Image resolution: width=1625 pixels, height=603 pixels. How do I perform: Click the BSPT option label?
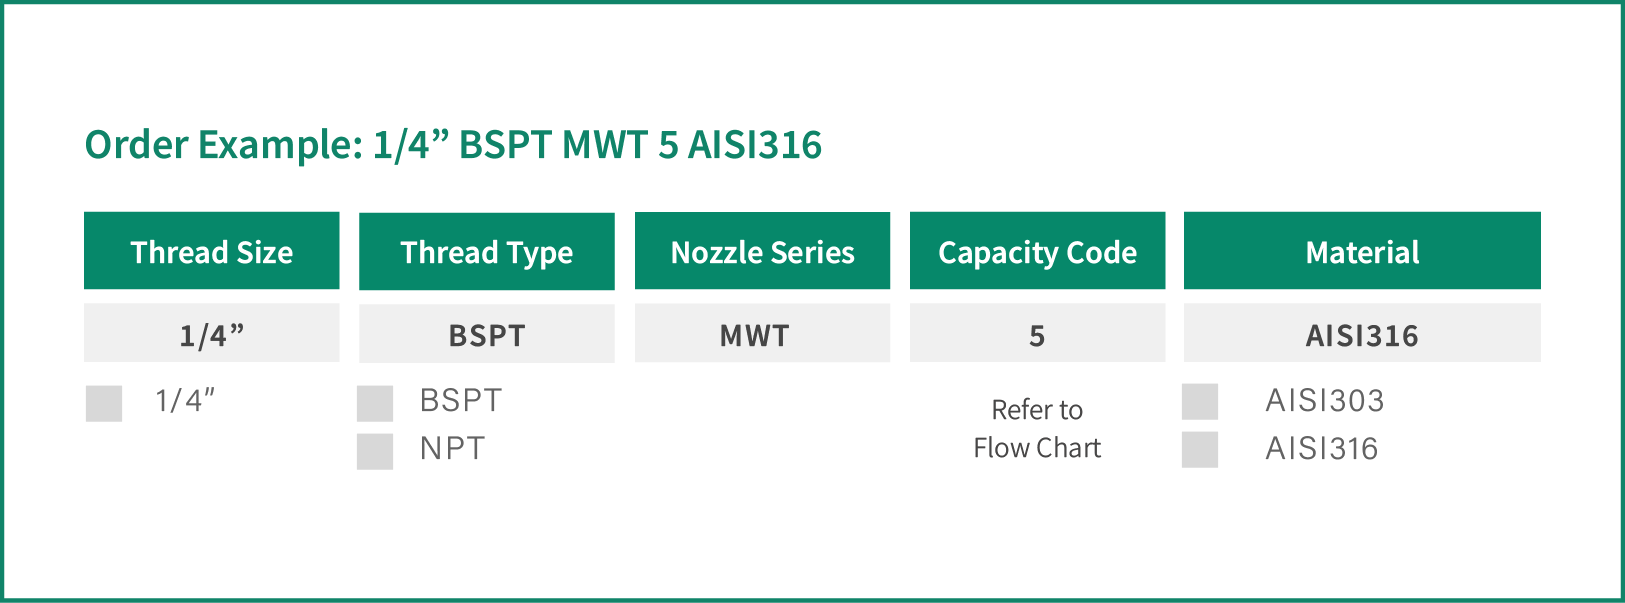[461, 401]
